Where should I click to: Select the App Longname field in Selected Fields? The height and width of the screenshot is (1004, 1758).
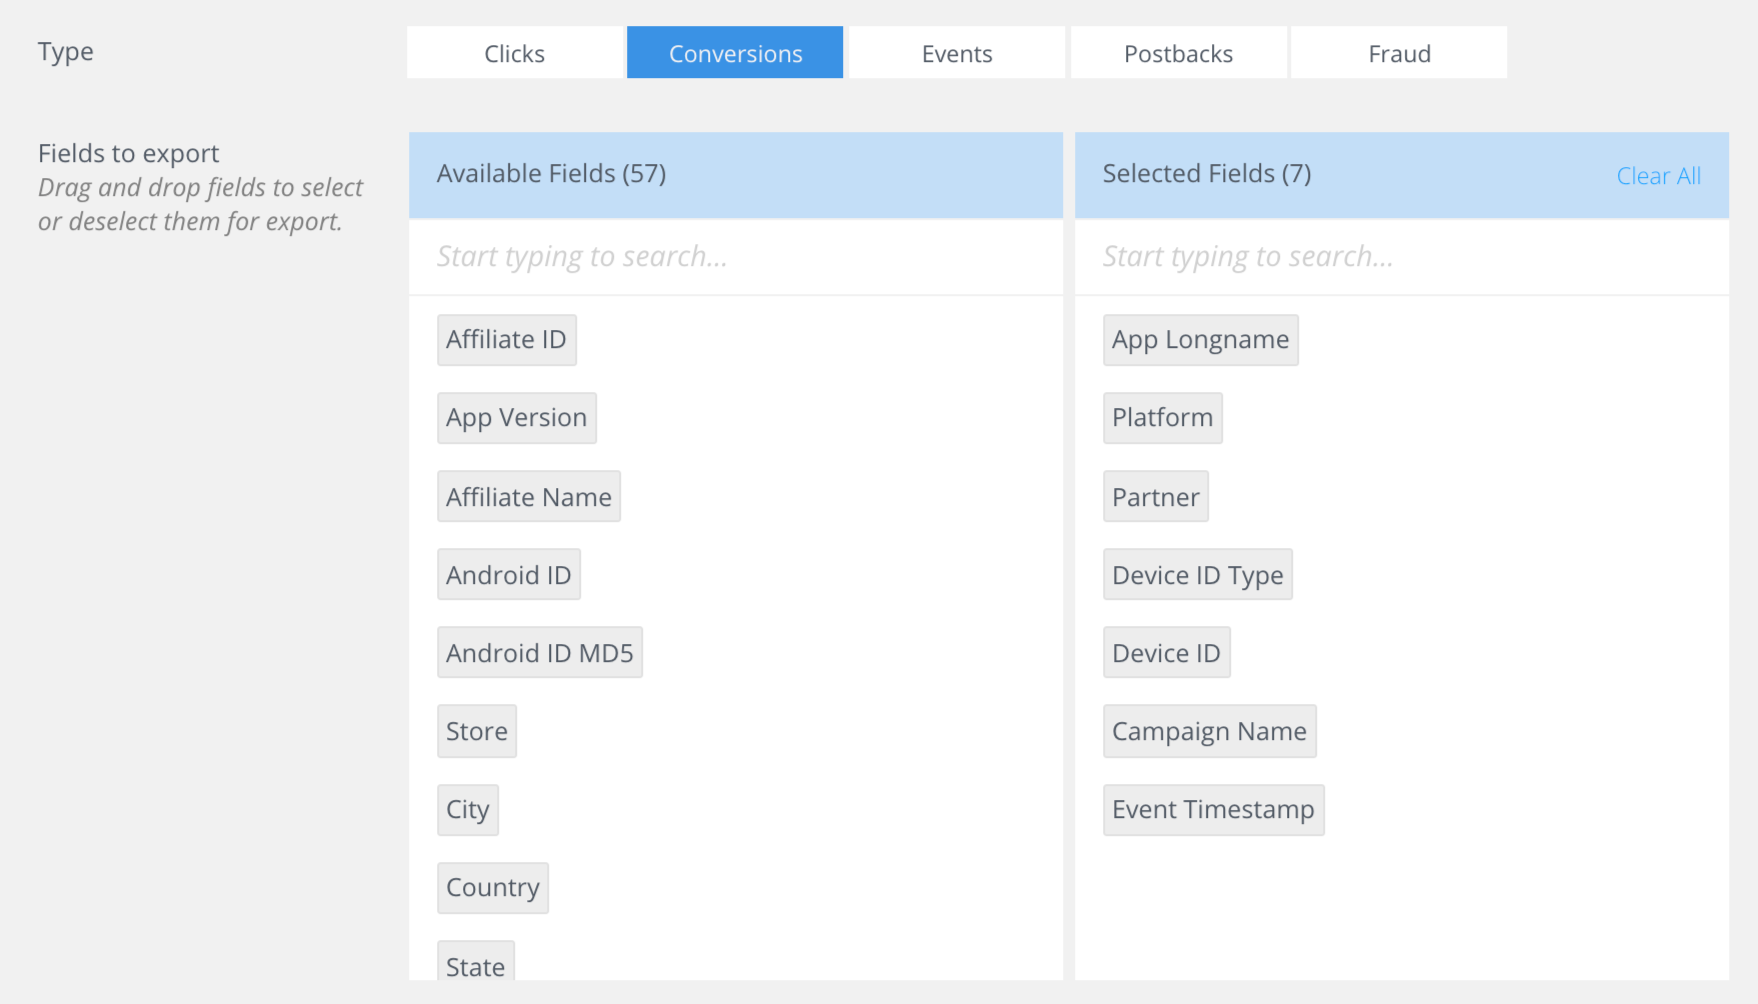(1200, 339)
